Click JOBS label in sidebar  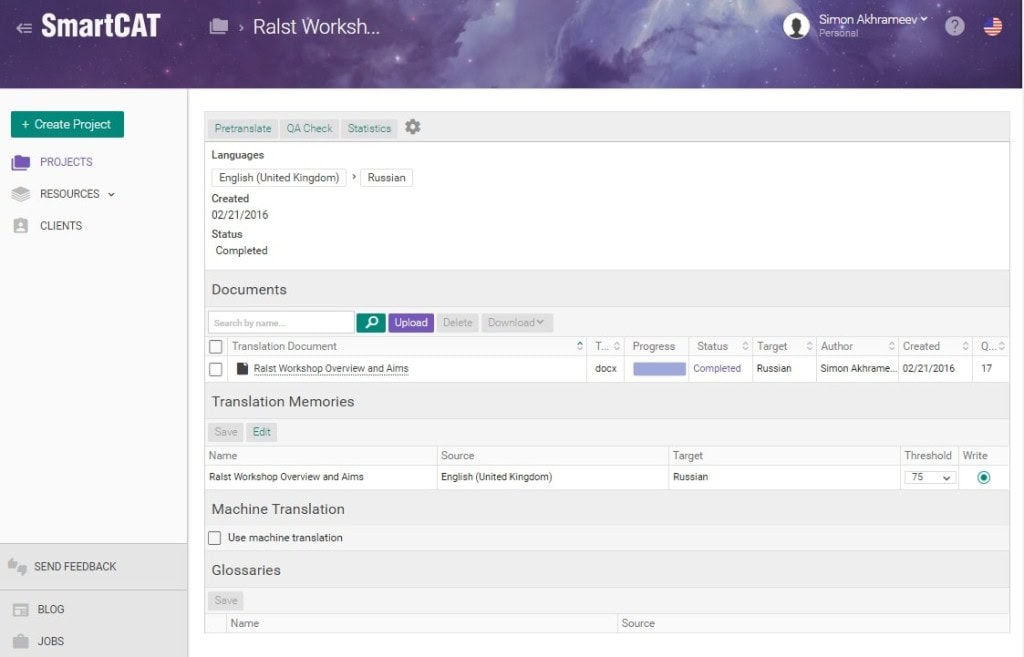pos(51,641)
